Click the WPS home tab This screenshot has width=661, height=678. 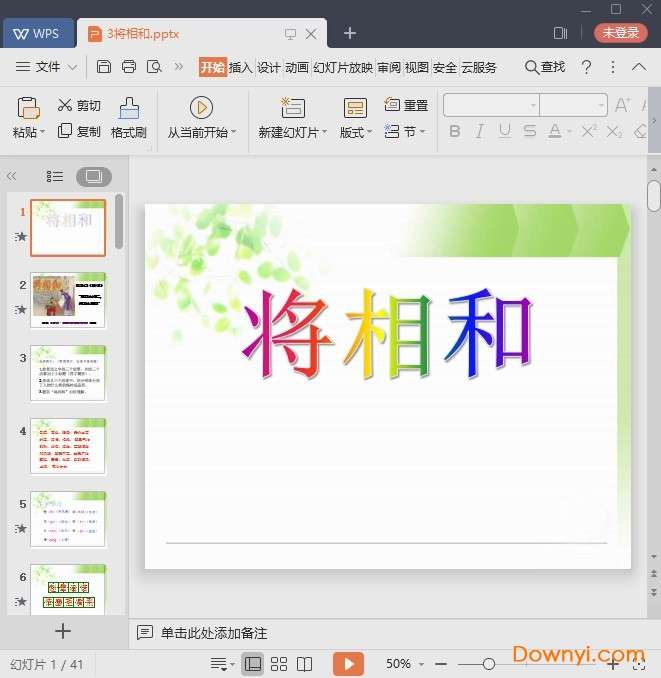(x=38, y=33)
